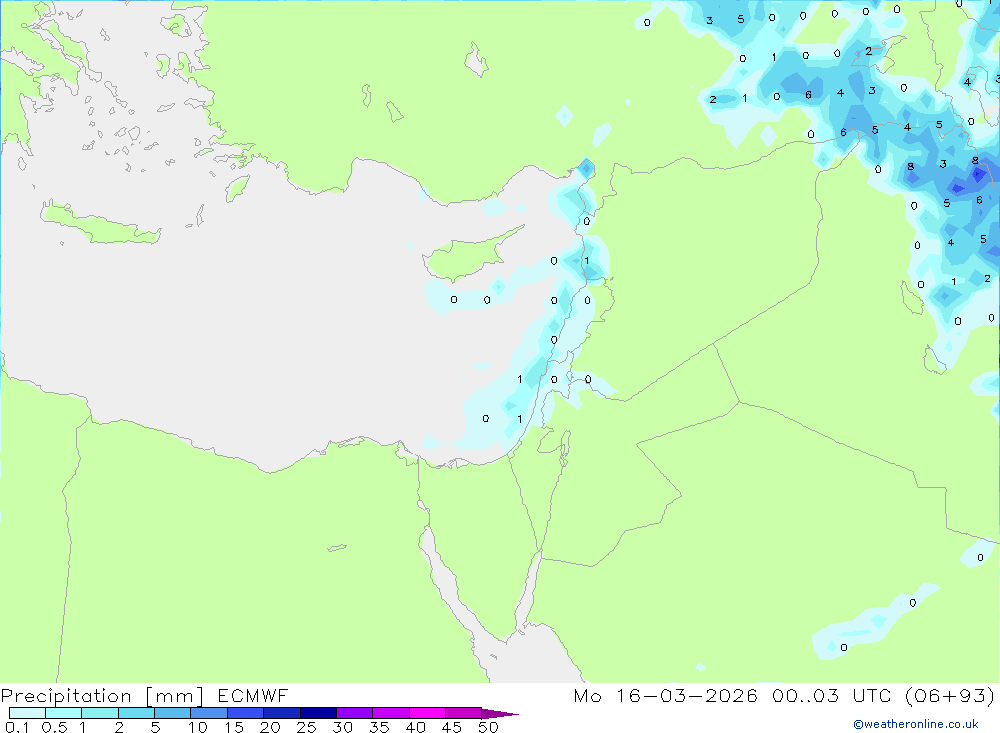Click the 2–5 mm legend swatch
The width and height of the screenshot is (1000, 733).
136,713
